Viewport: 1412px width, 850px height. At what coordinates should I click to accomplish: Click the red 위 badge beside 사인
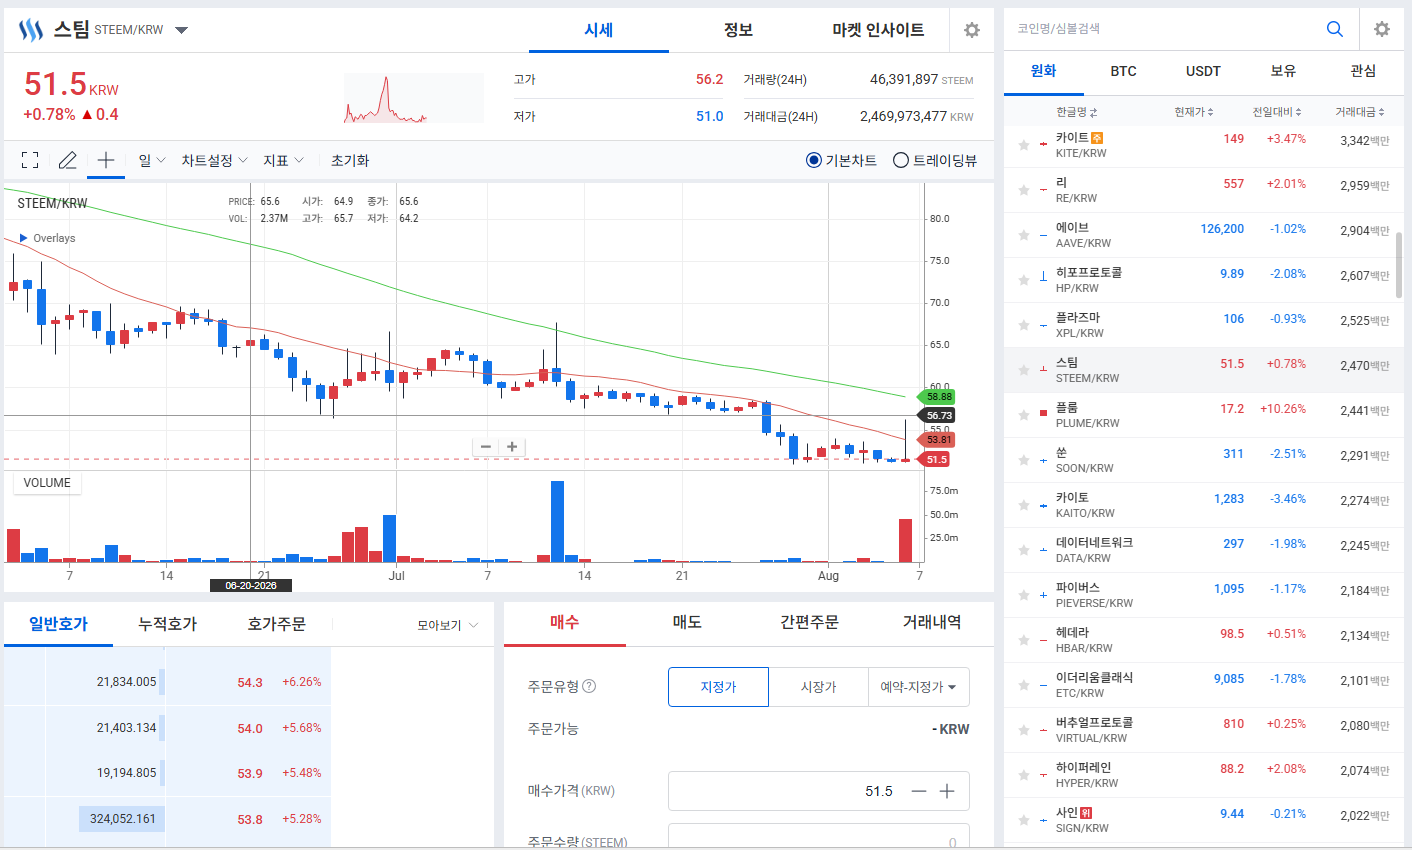point(1086,813)
